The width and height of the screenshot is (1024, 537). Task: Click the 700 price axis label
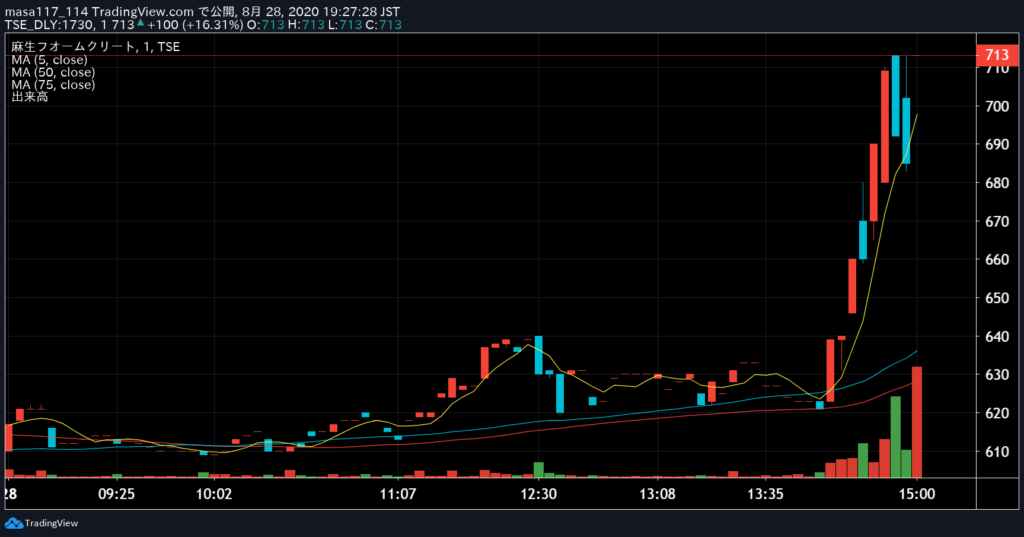(997, 106)
